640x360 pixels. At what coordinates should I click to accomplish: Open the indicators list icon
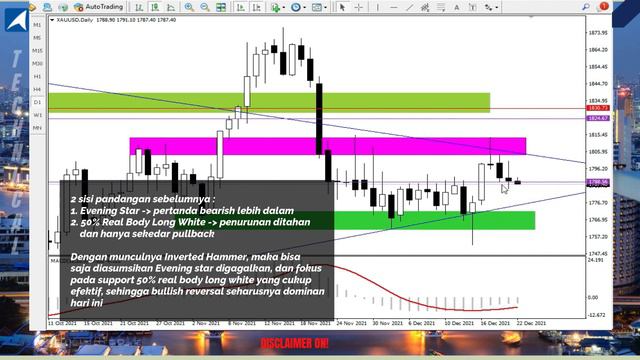point(276,7)
